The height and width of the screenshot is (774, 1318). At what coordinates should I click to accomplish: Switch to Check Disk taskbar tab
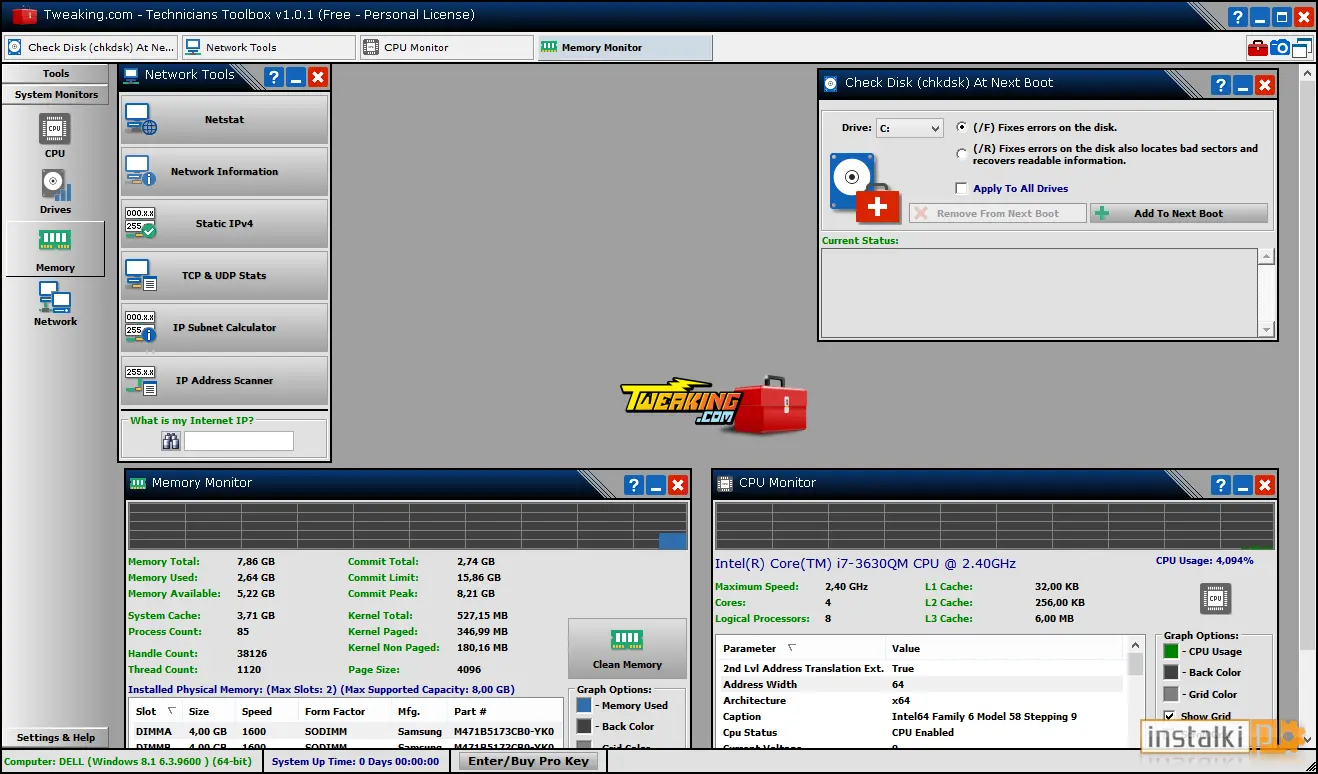click(91, 47)
